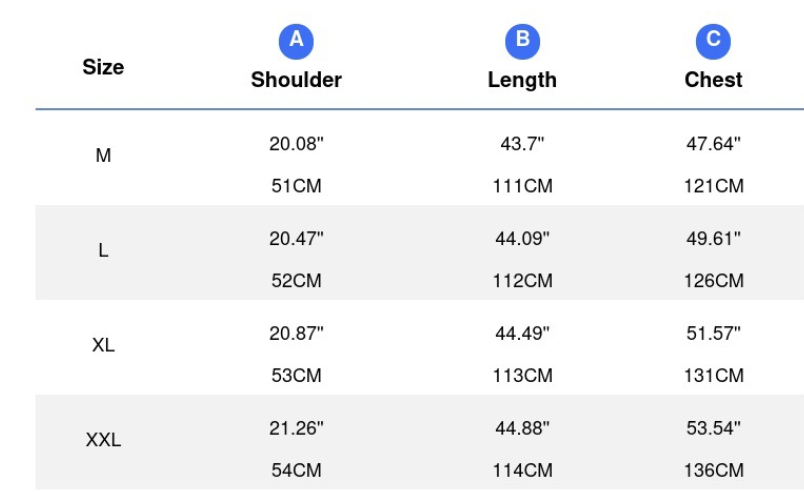Select the 43.7" length value
804x492 pixels.
(x=522, y=144)
